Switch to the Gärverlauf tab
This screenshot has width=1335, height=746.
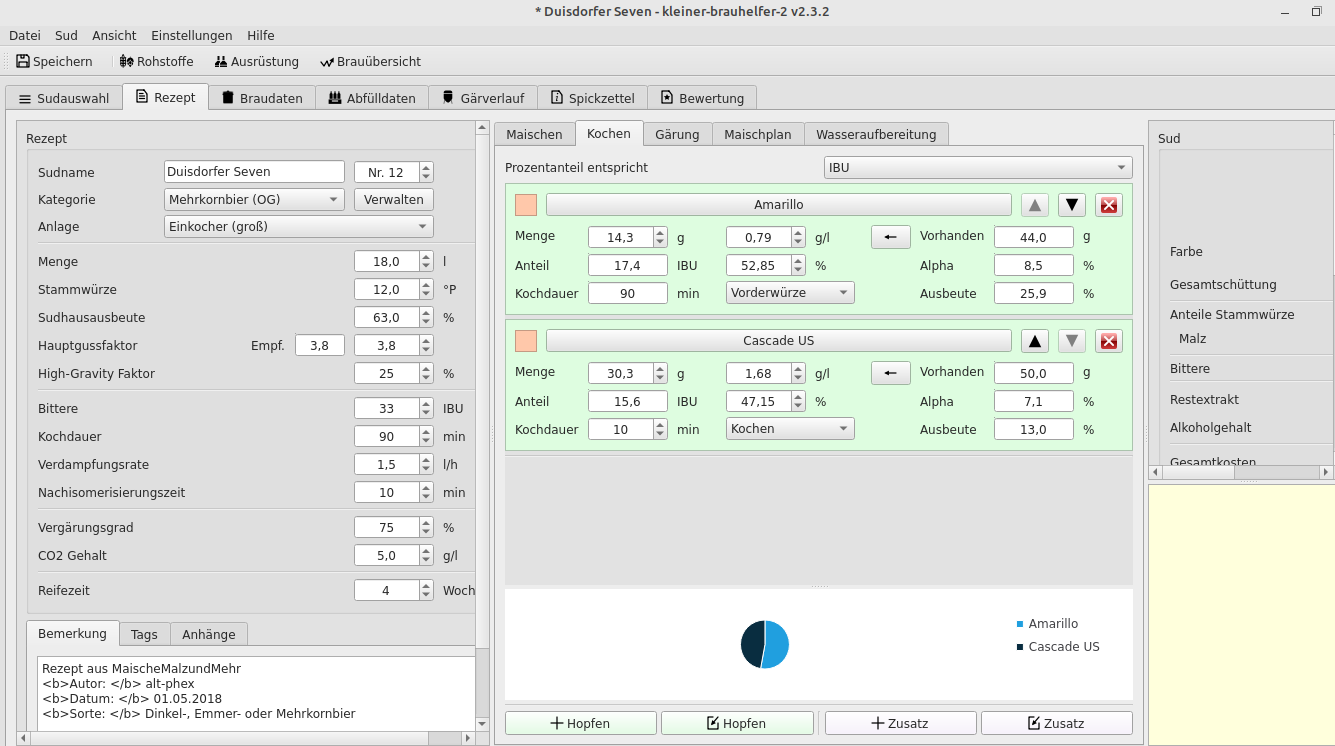click(482, 98)
